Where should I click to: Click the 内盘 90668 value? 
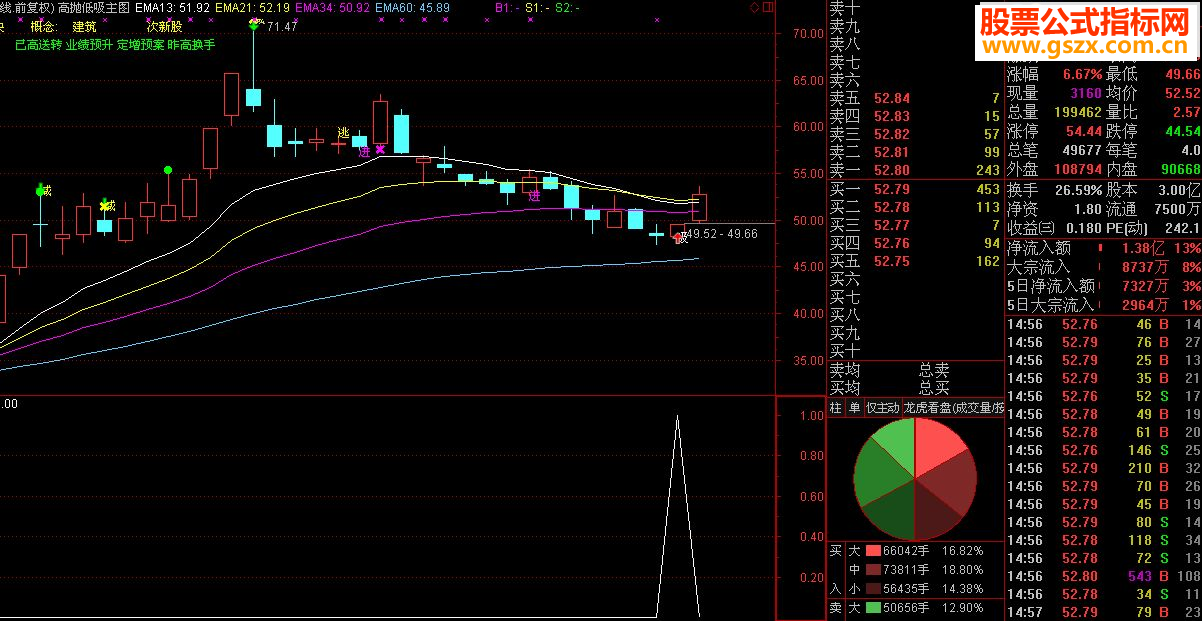(1181, 169)
